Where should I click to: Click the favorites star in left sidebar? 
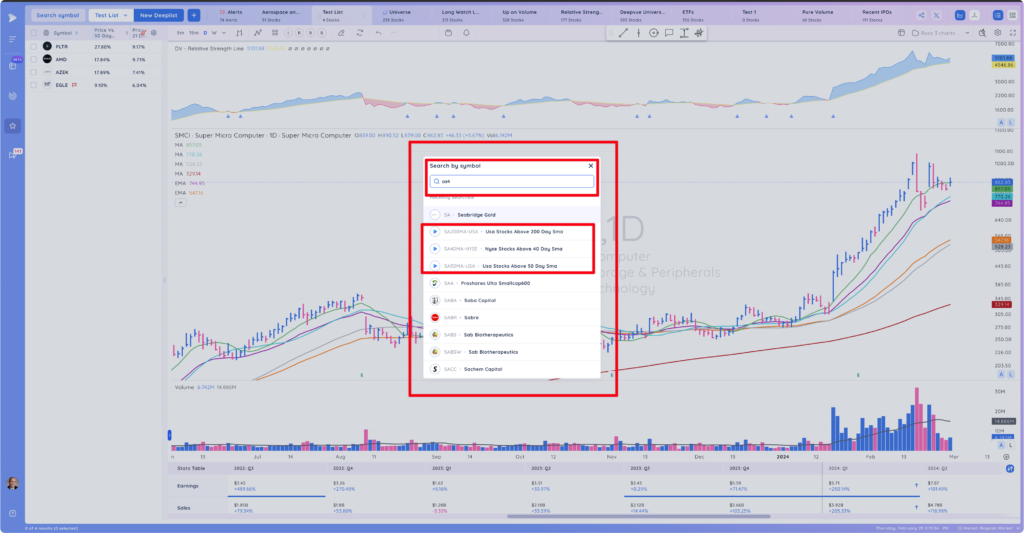12,125
